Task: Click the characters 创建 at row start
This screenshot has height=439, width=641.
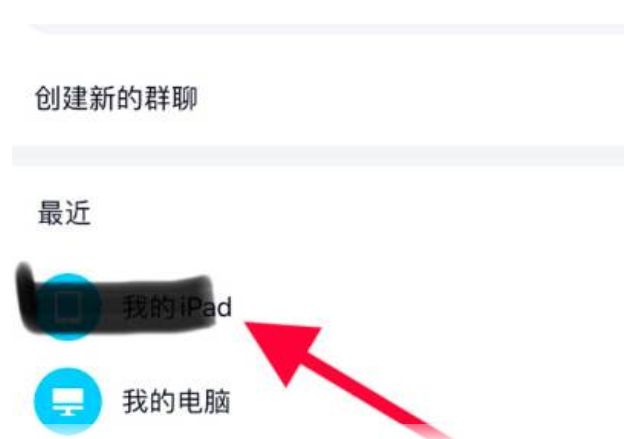Action: 62,99
